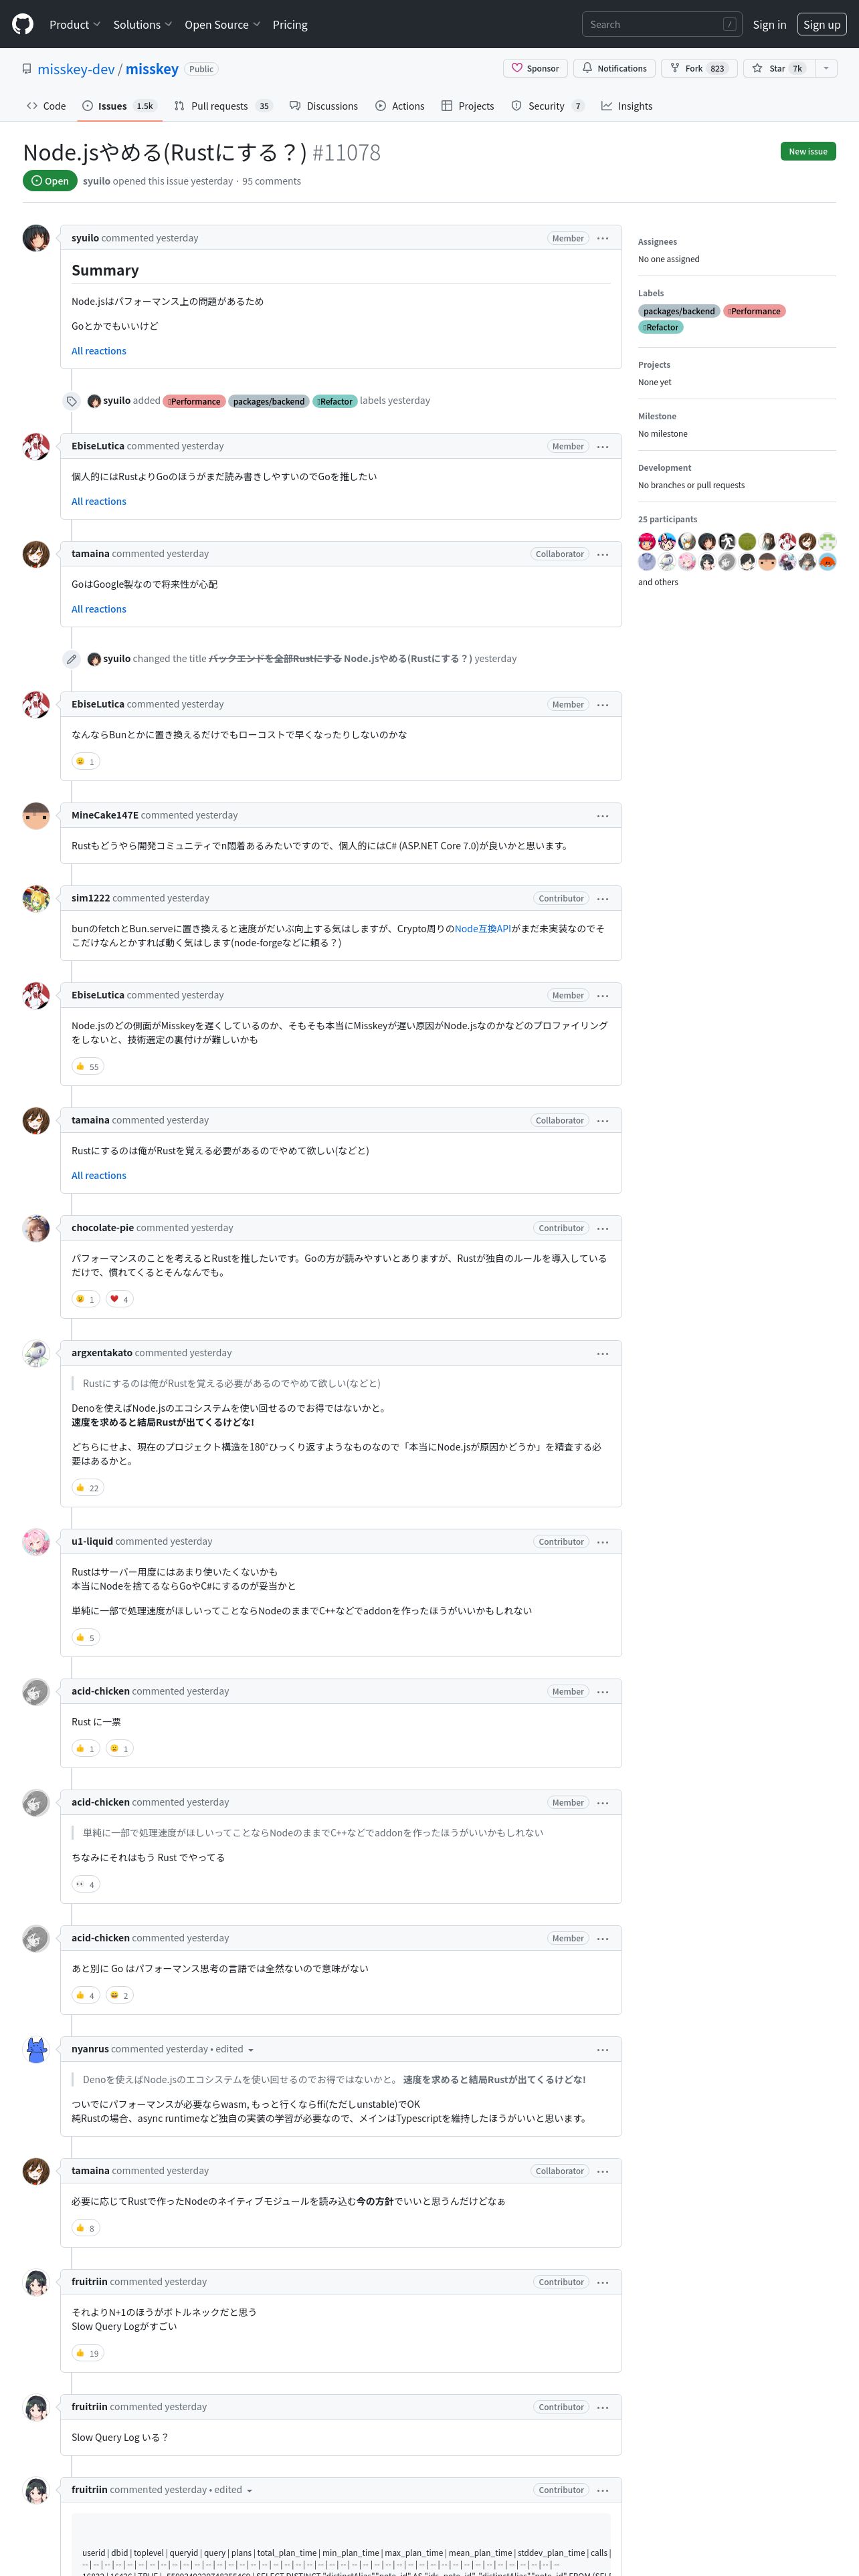Expand the Open Source menu

click(222, 24)
